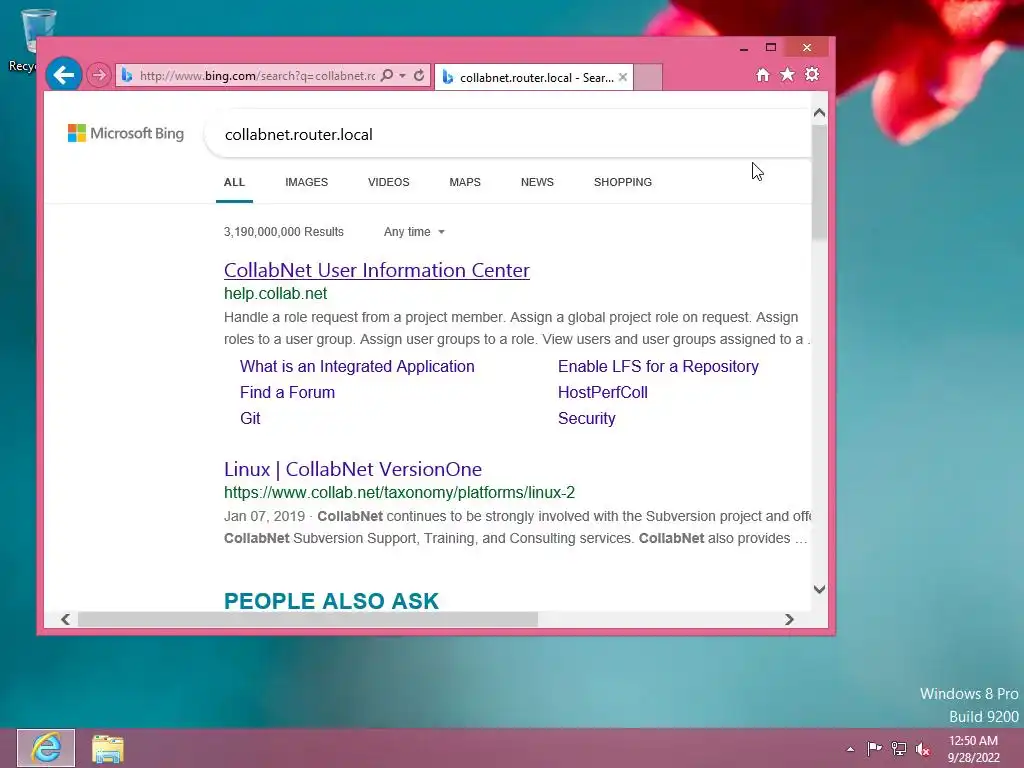Screen dimensions: 1024x768
Task: Click the horizontal scrollbar left arrow
Action: (65, 619)
